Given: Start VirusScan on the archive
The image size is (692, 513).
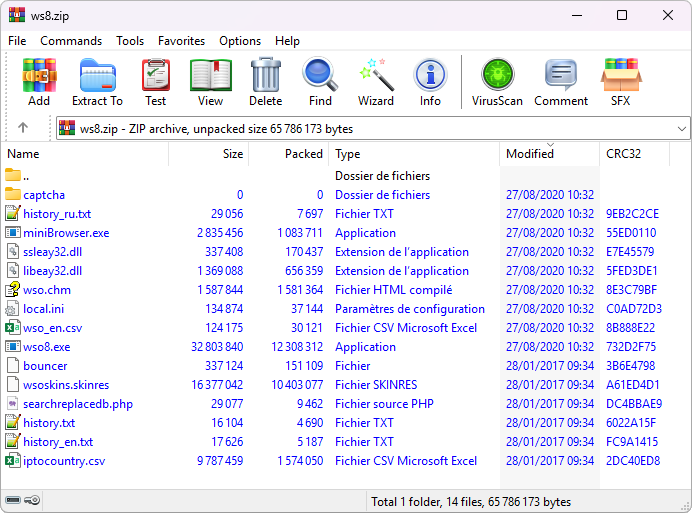Looking at the screenshot, I should pyautogui.click(x=497, y=82).
